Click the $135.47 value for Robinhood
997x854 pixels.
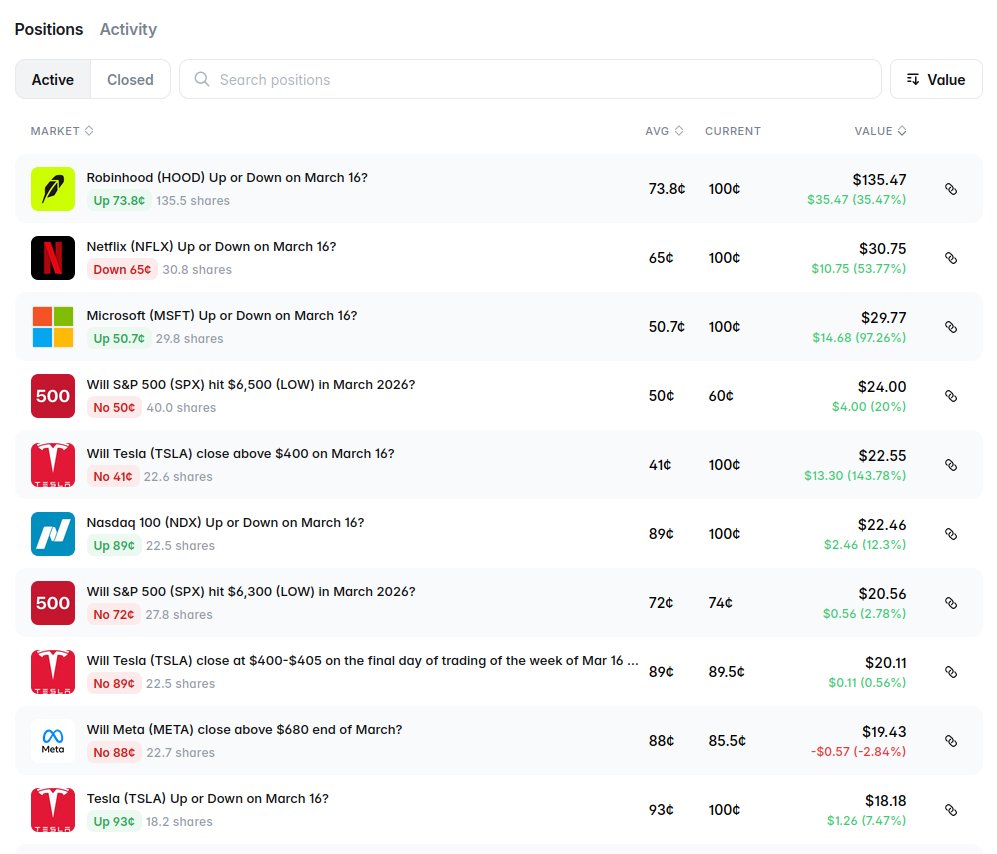click(x=879, y=180)
